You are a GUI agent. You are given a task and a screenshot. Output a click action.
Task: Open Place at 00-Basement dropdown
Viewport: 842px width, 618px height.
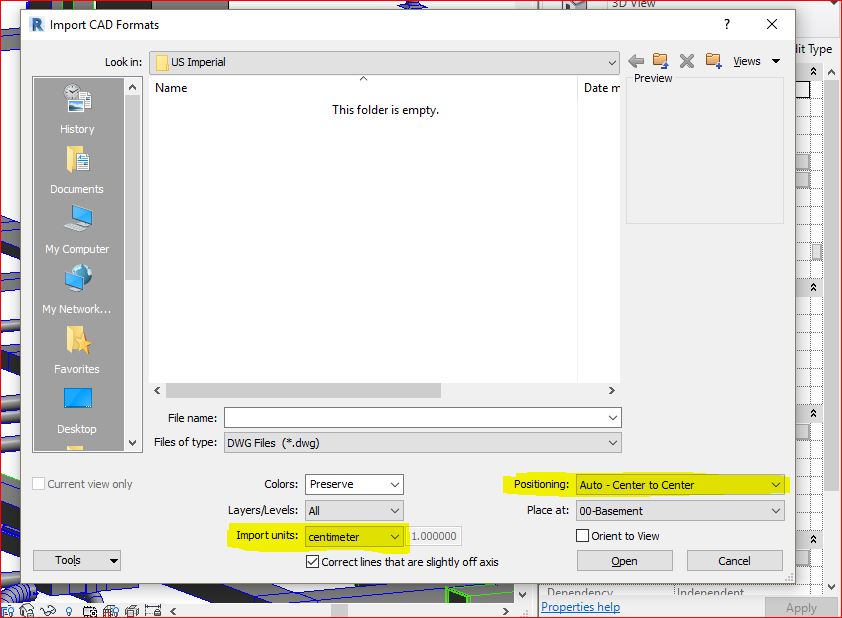coord(680,511)
